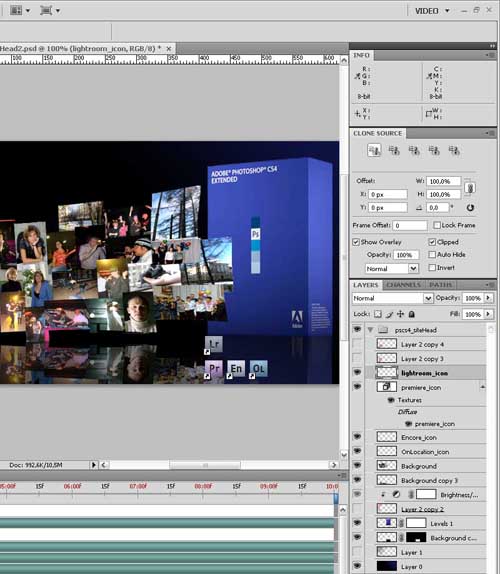This screenshot has width=500, height=574.
Task: Open the Clone Source panel options menu
Action: [490, 133]
